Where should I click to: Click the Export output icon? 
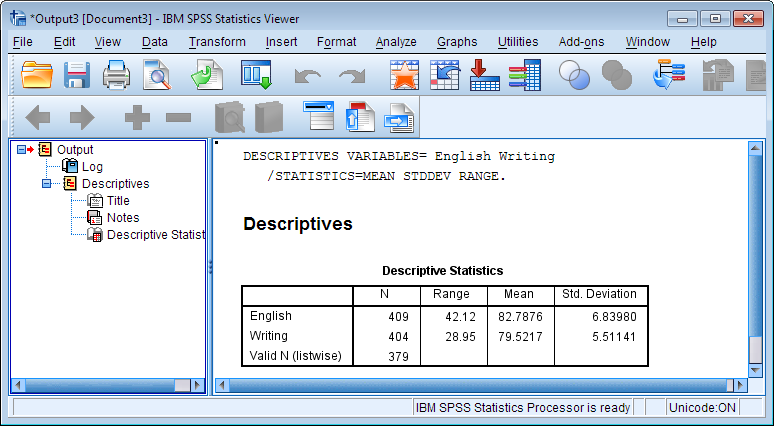[207, 75]
